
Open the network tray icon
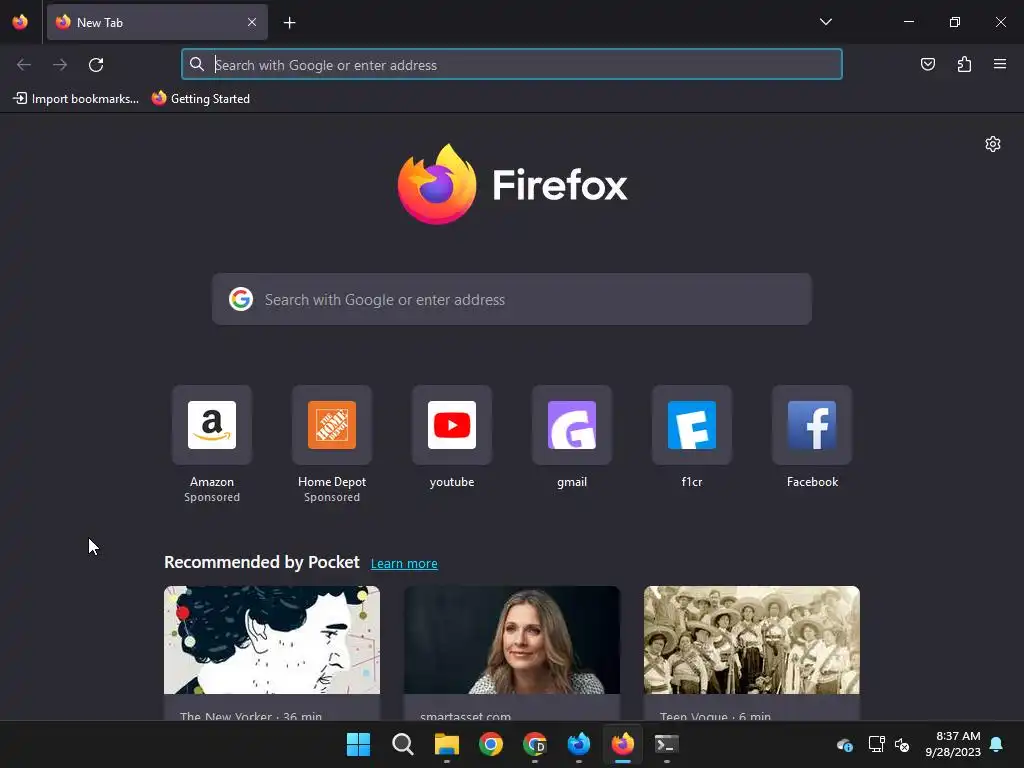click(x=876, y=744)
